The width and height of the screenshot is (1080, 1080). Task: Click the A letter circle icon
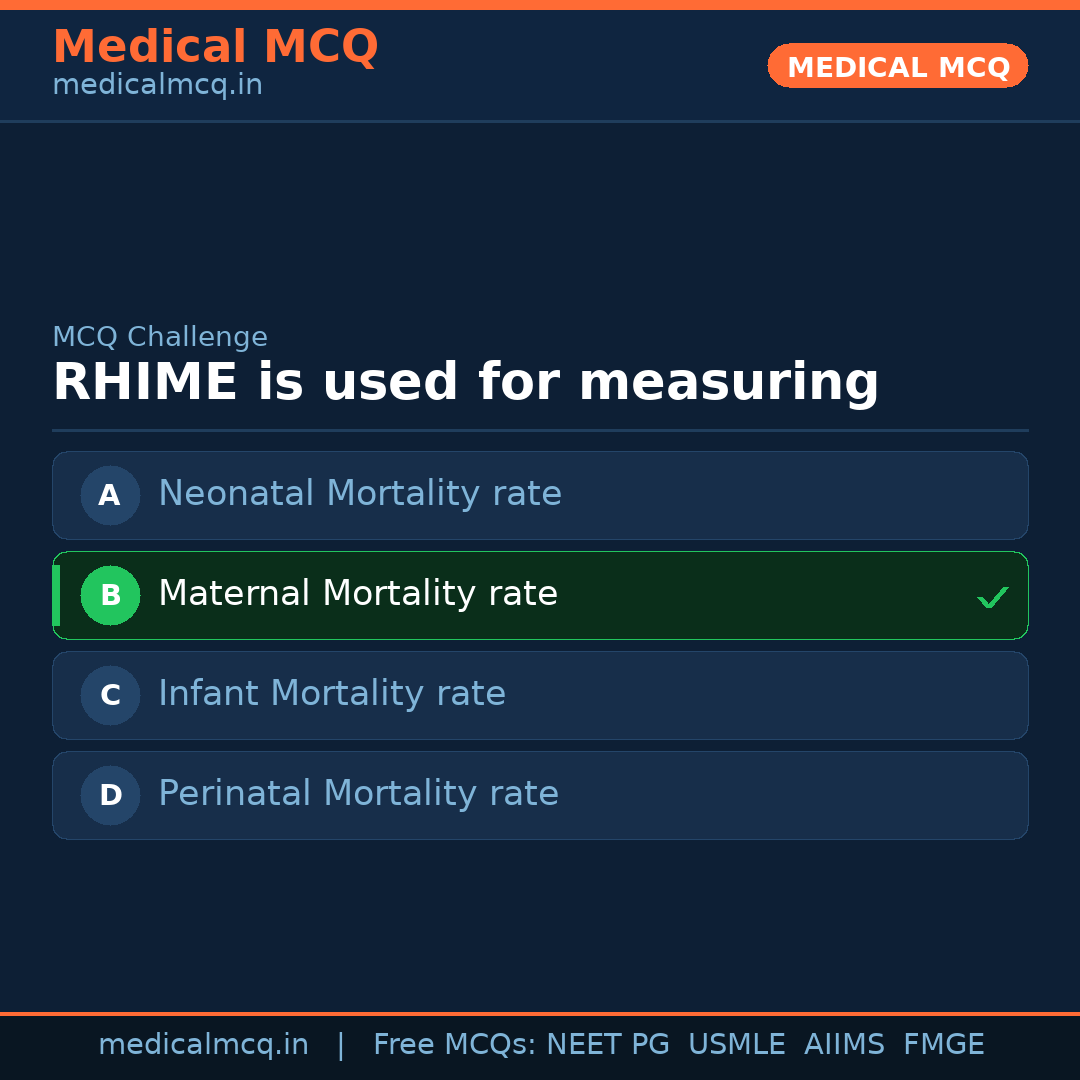click(x=110, y=495)
